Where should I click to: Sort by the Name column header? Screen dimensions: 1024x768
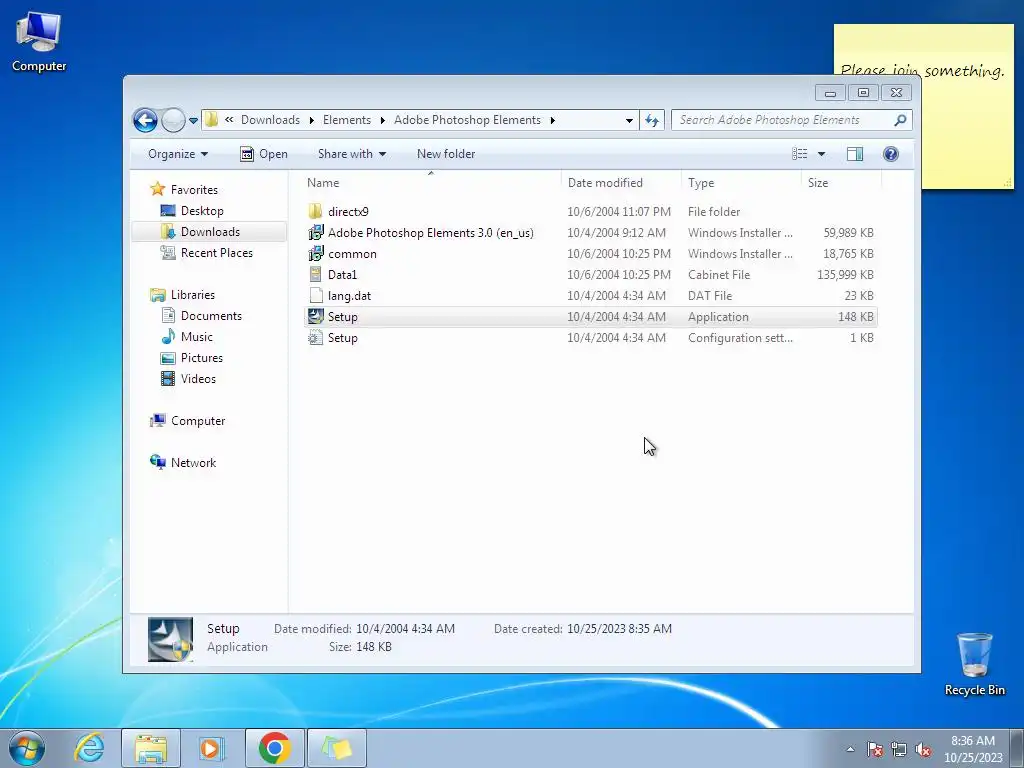pos(431,183)
